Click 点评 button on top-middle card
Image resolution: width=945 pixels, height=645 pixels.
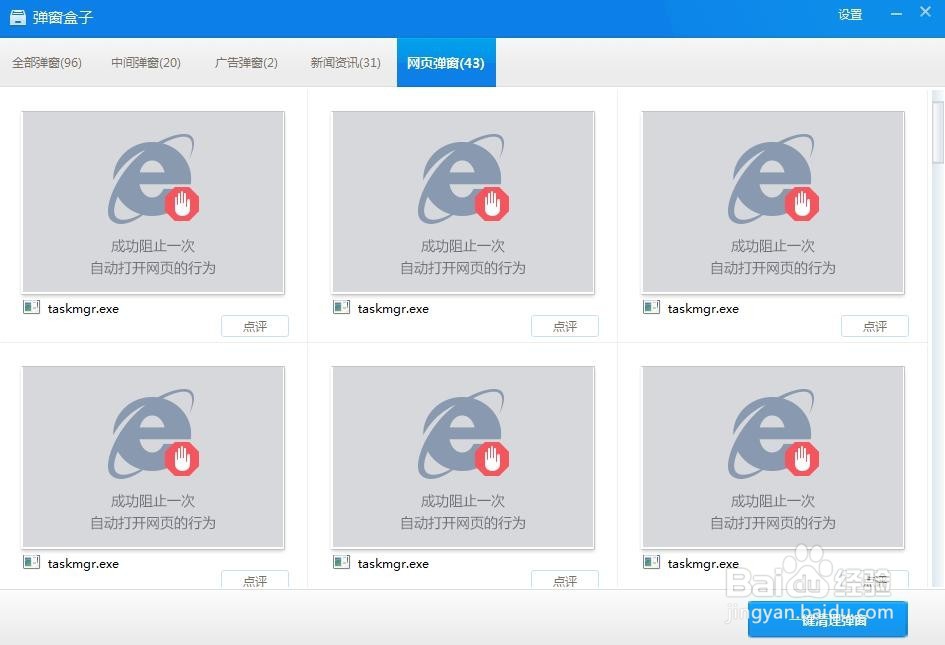(565, 326)
